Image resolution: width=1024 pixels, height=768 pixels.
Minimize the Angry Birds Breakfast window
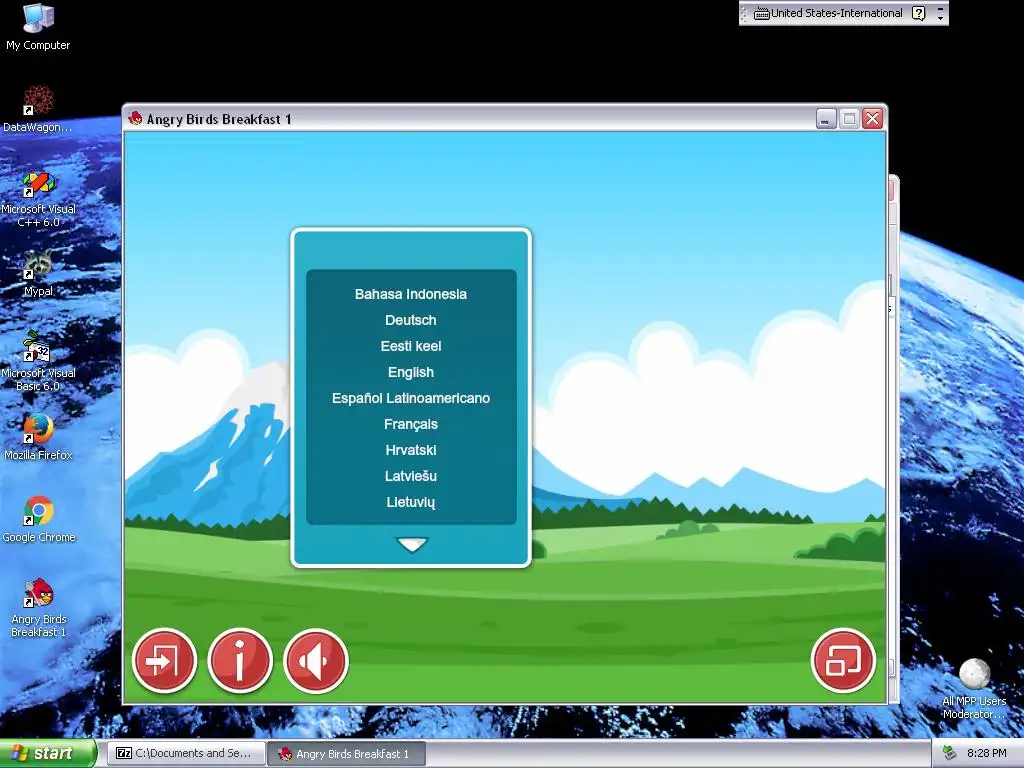tap(826, 118)
